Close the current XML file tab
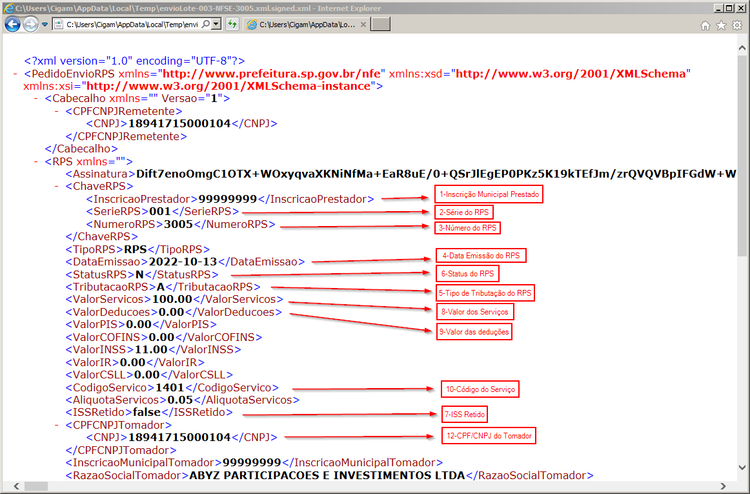Image resolution: width=750 pixels, height=494 pixels. coord(364,24)
